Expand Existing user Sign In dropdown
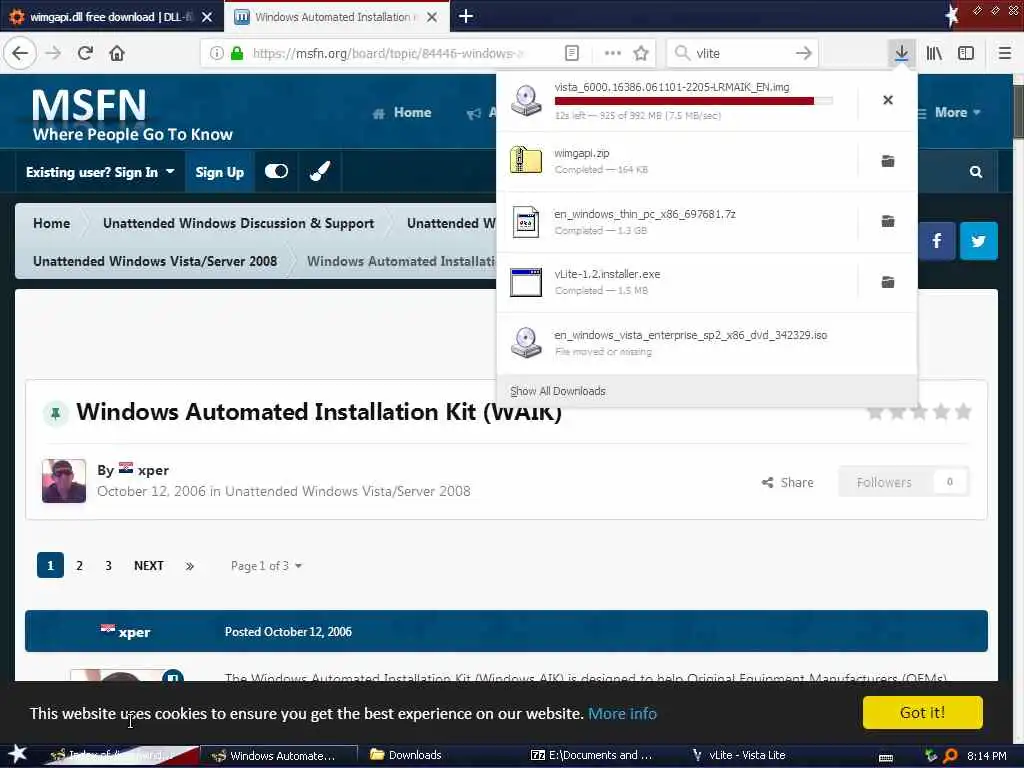This screenshot has width=1024, height=768. coord(100,172)
